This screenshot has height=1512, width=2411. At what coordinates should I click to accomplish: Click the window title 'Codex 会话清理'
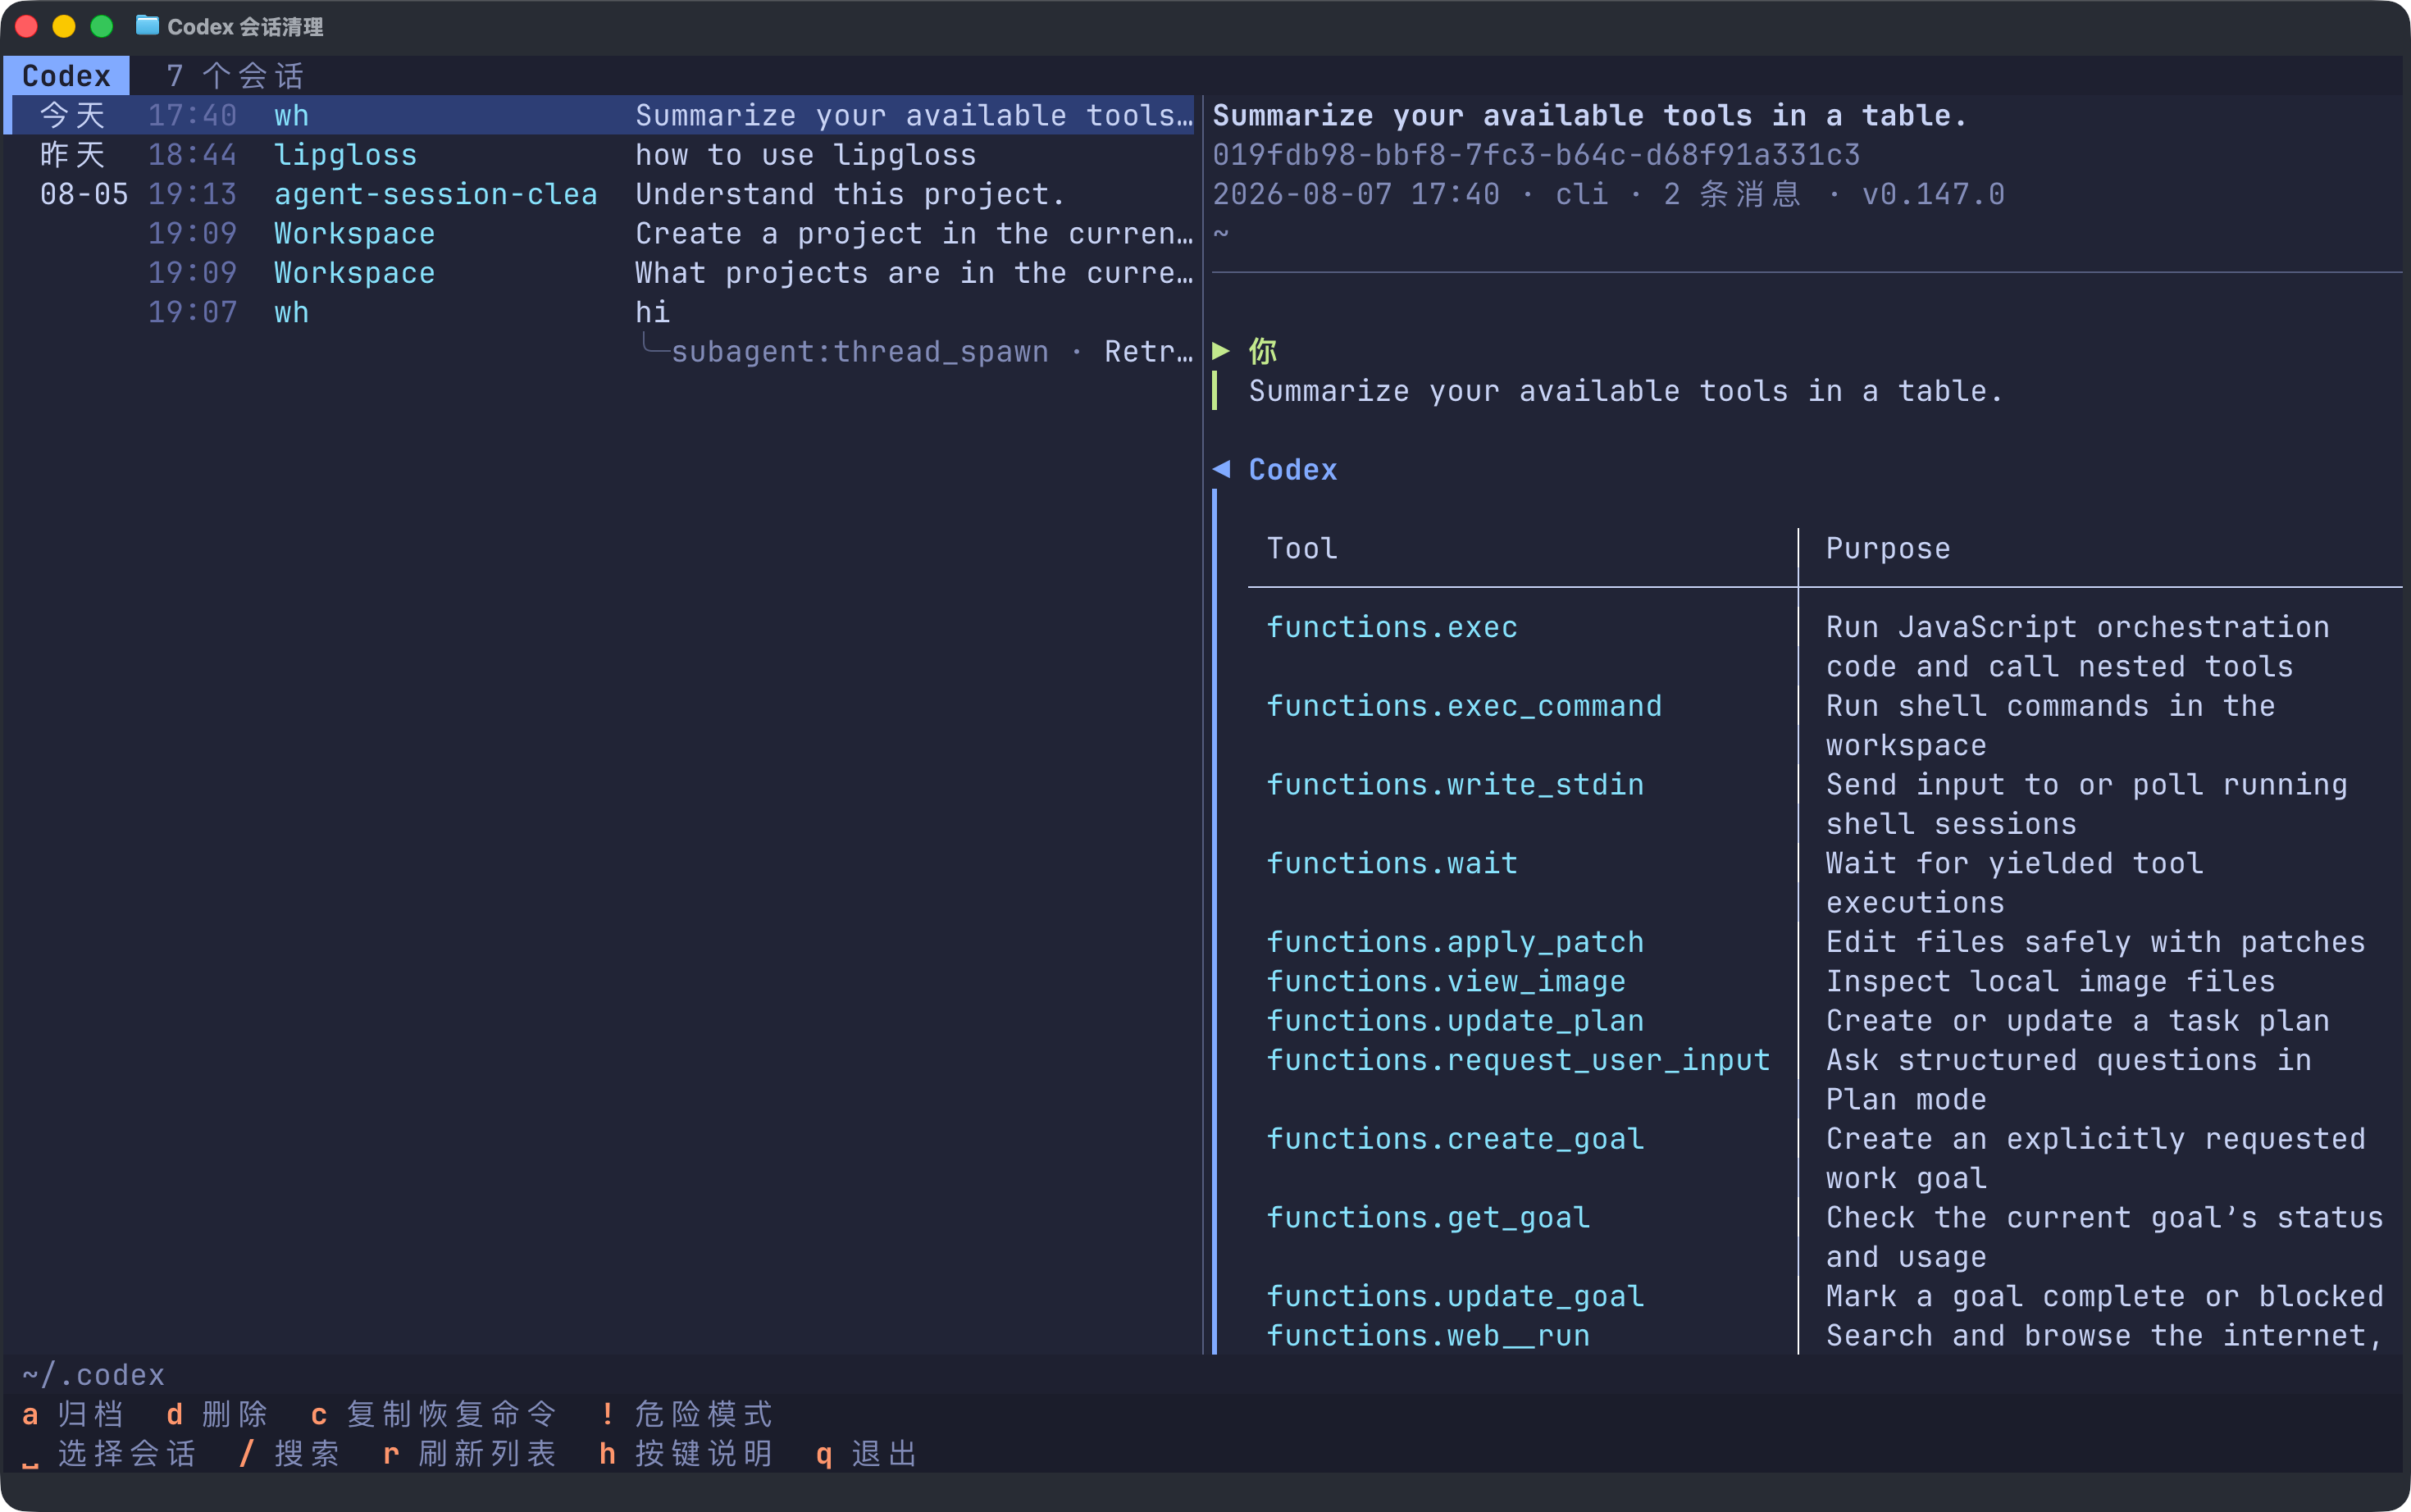point(245,27)
